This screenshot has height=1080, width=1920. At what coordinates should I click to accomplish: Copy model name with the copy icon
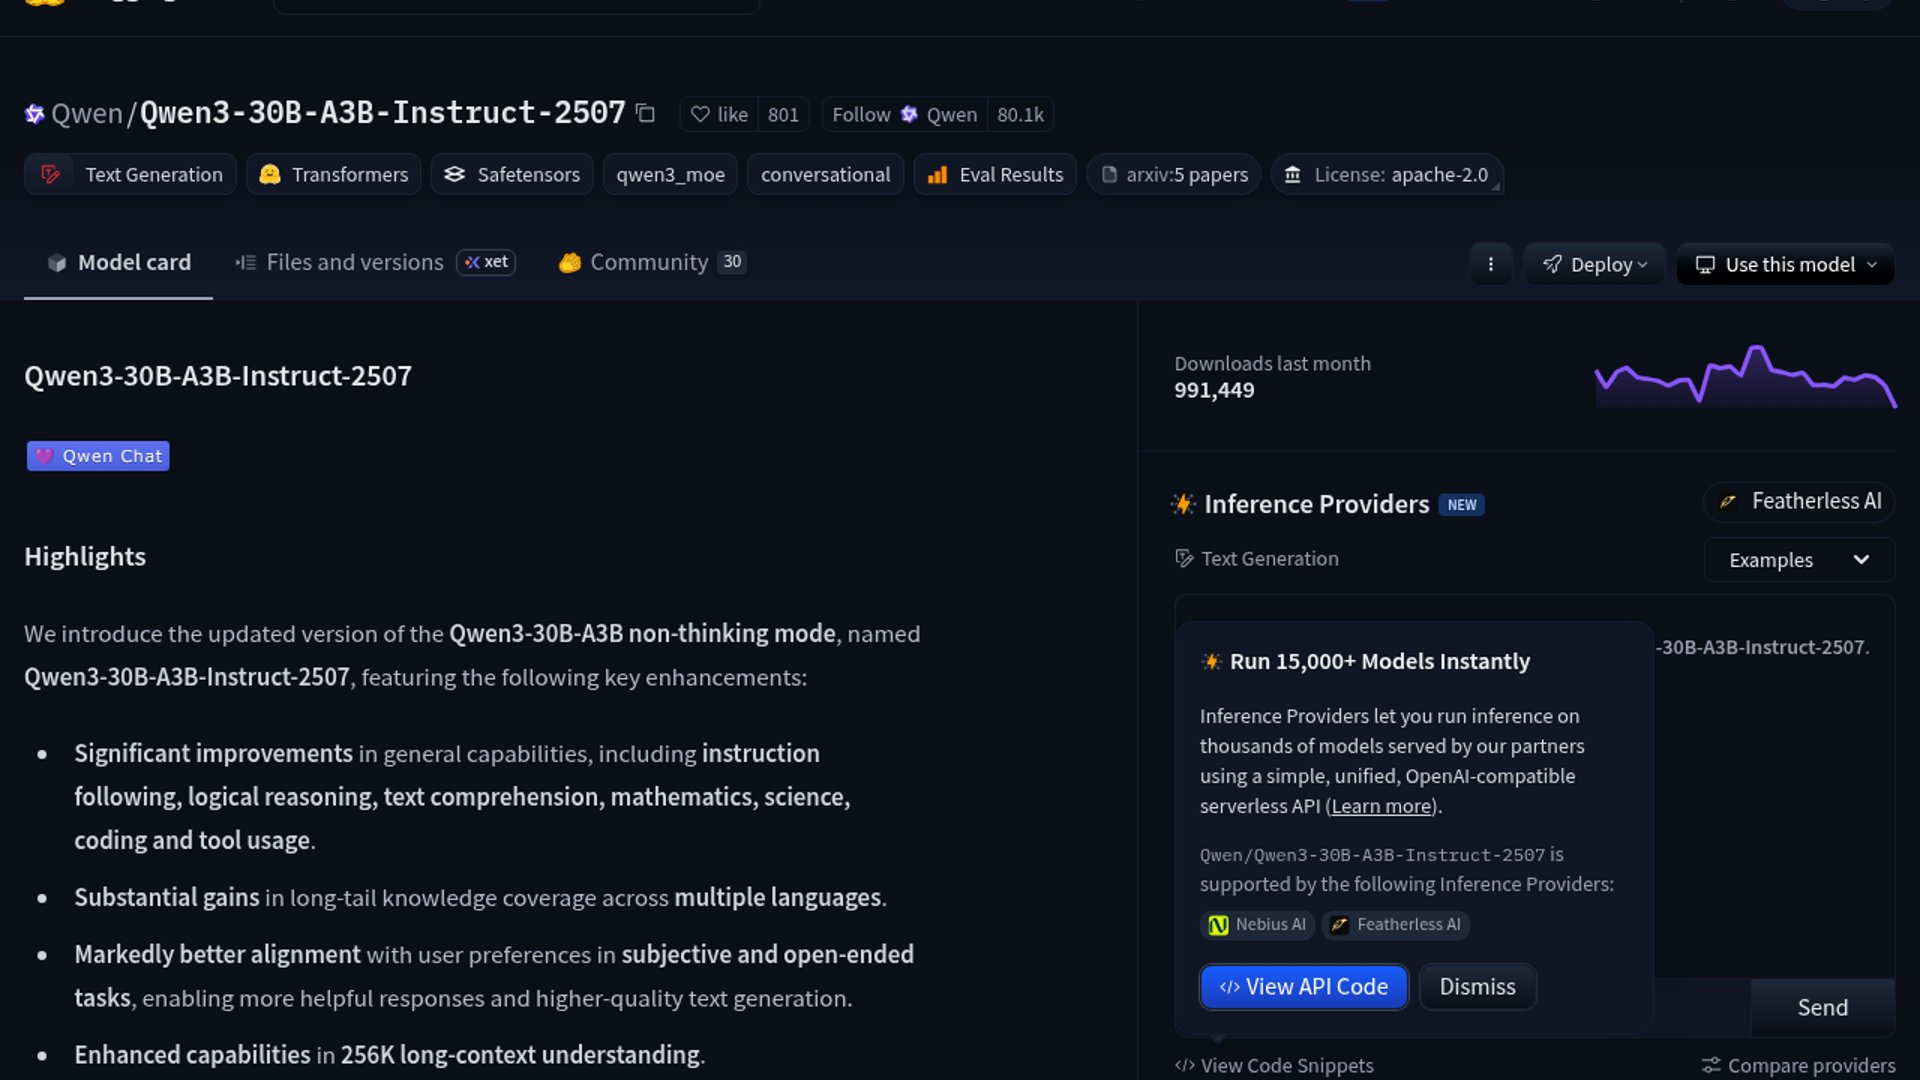point(646,114)
